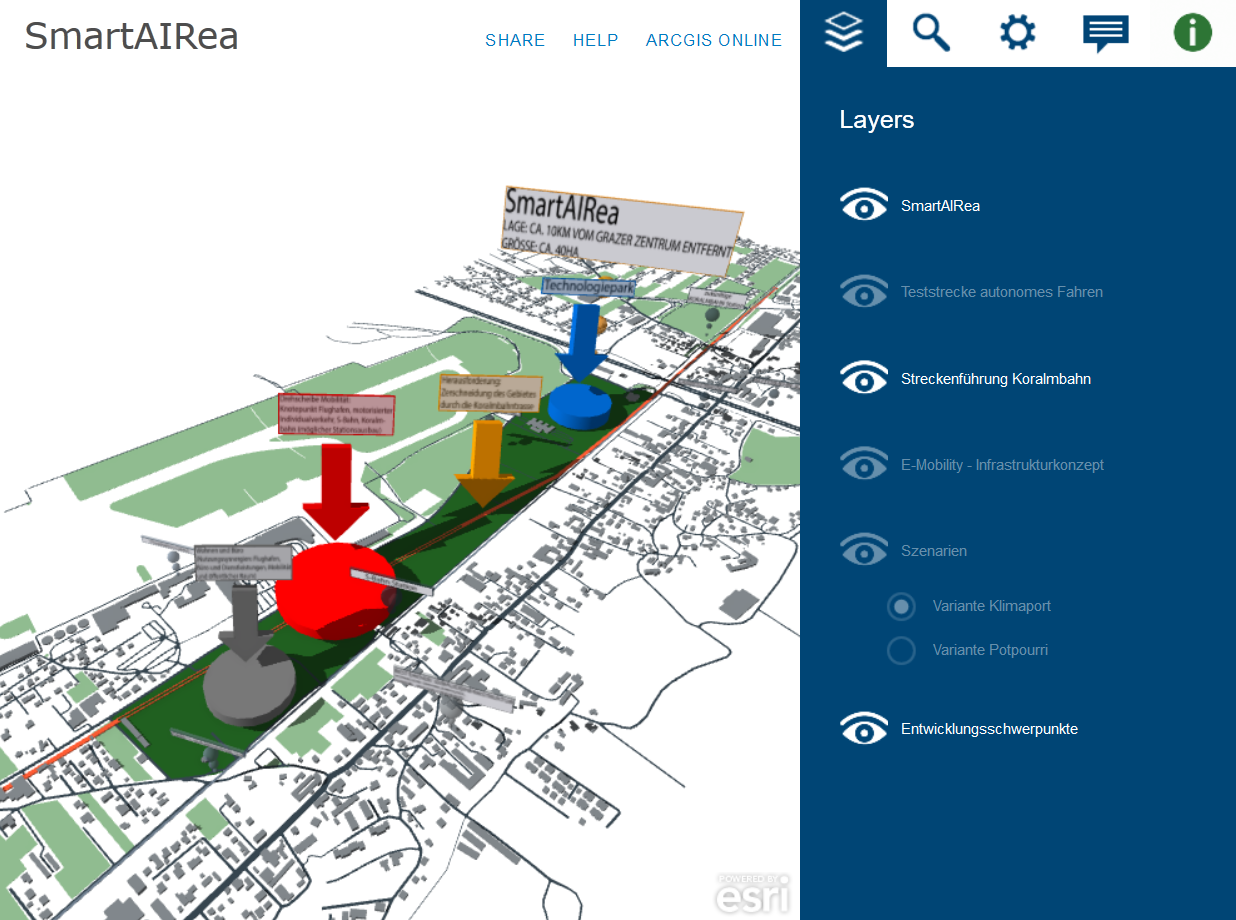Click the SHARE link
The image size is (1236, 920).
click(515, 40)
